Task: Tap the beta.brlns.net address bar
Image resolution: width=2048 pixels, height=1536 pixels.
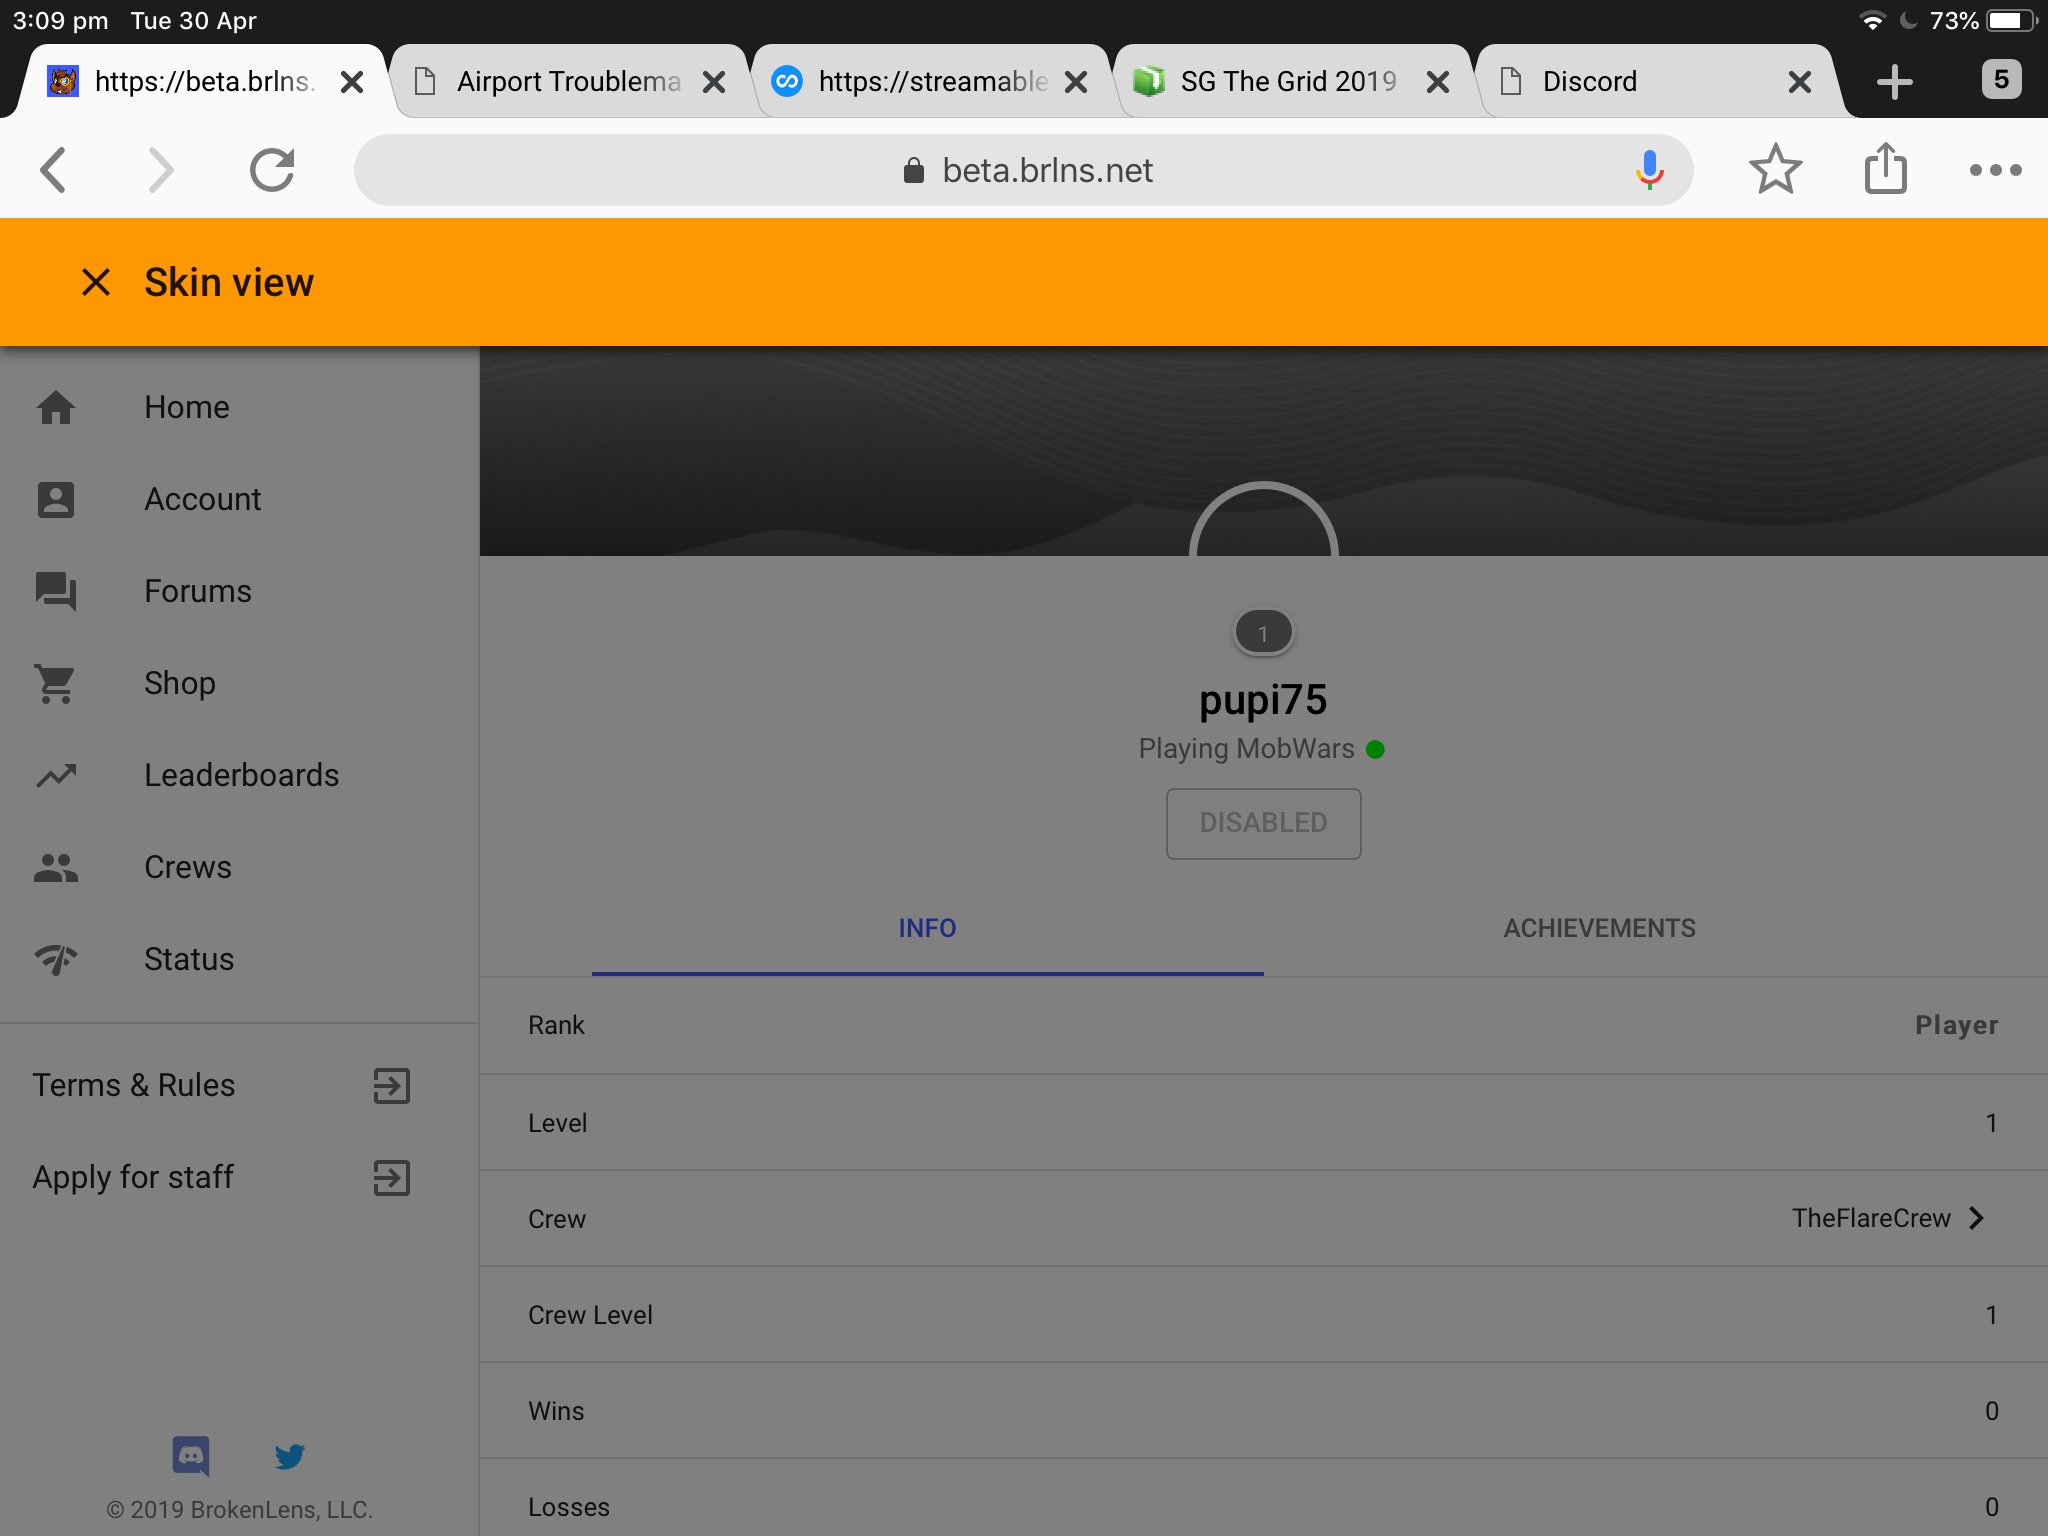Action: (x=1023, y=170)
